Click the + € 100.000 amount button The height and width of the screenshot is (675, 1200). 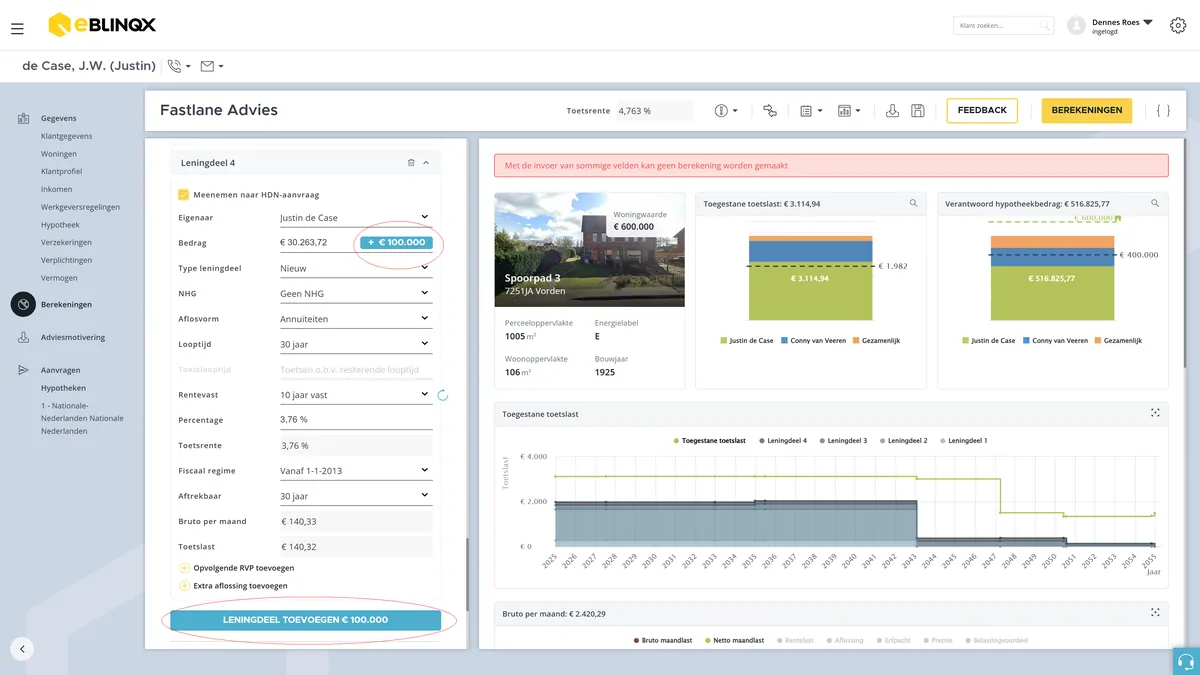pyautogui.click(x=396, y=242)
